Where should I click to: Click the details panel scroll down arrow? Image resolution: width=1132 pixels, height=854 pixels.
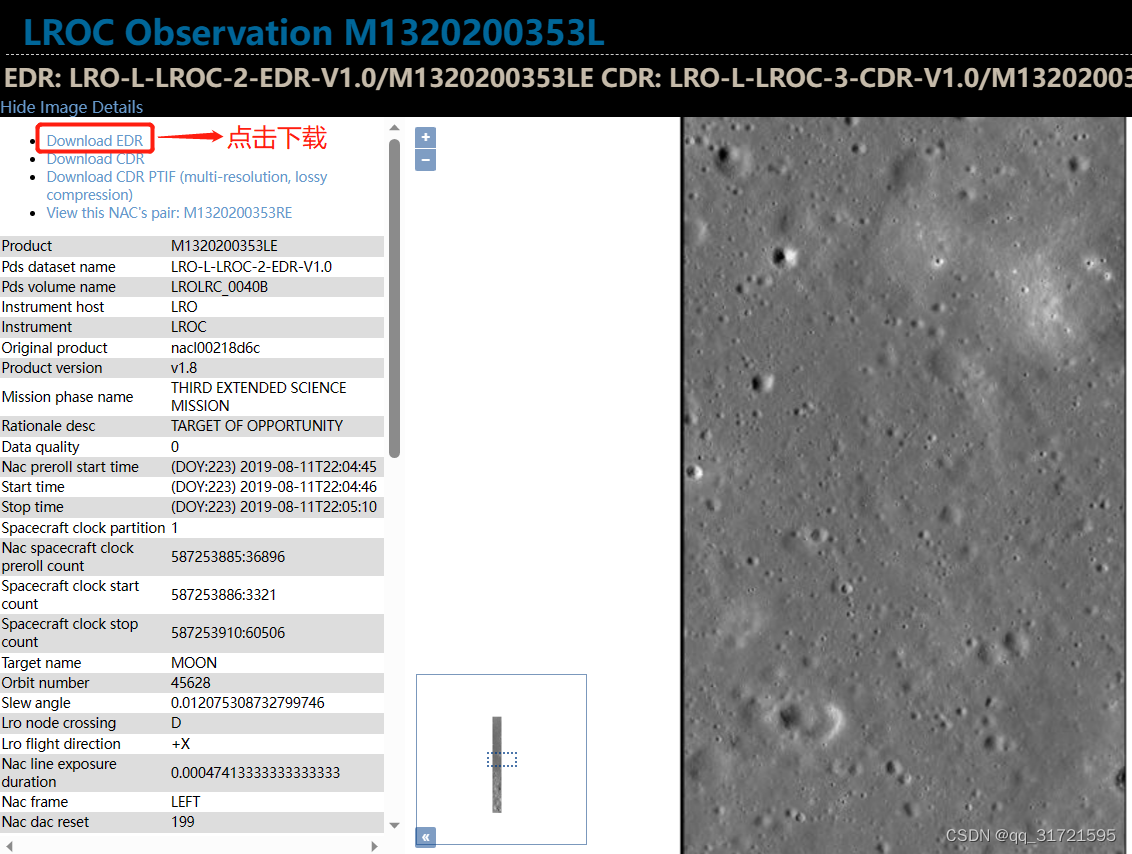pos(394,825)
